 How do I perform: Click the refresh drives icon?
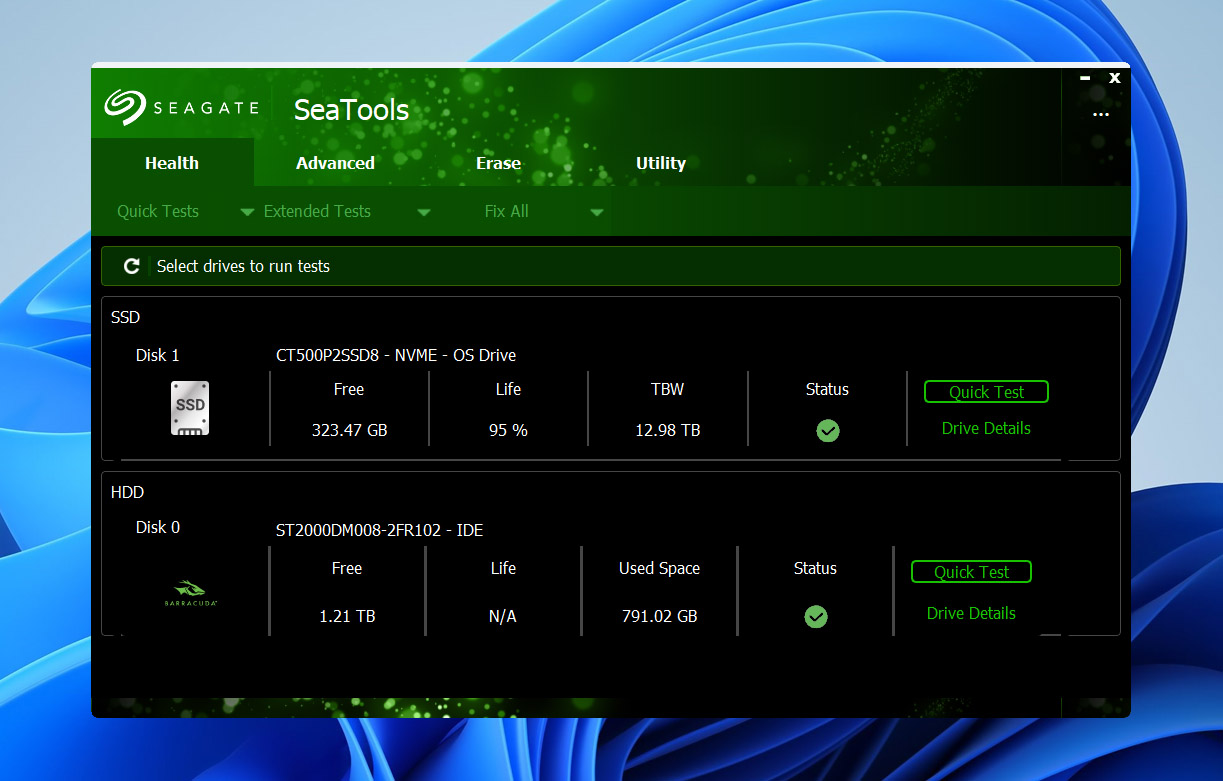131,266
